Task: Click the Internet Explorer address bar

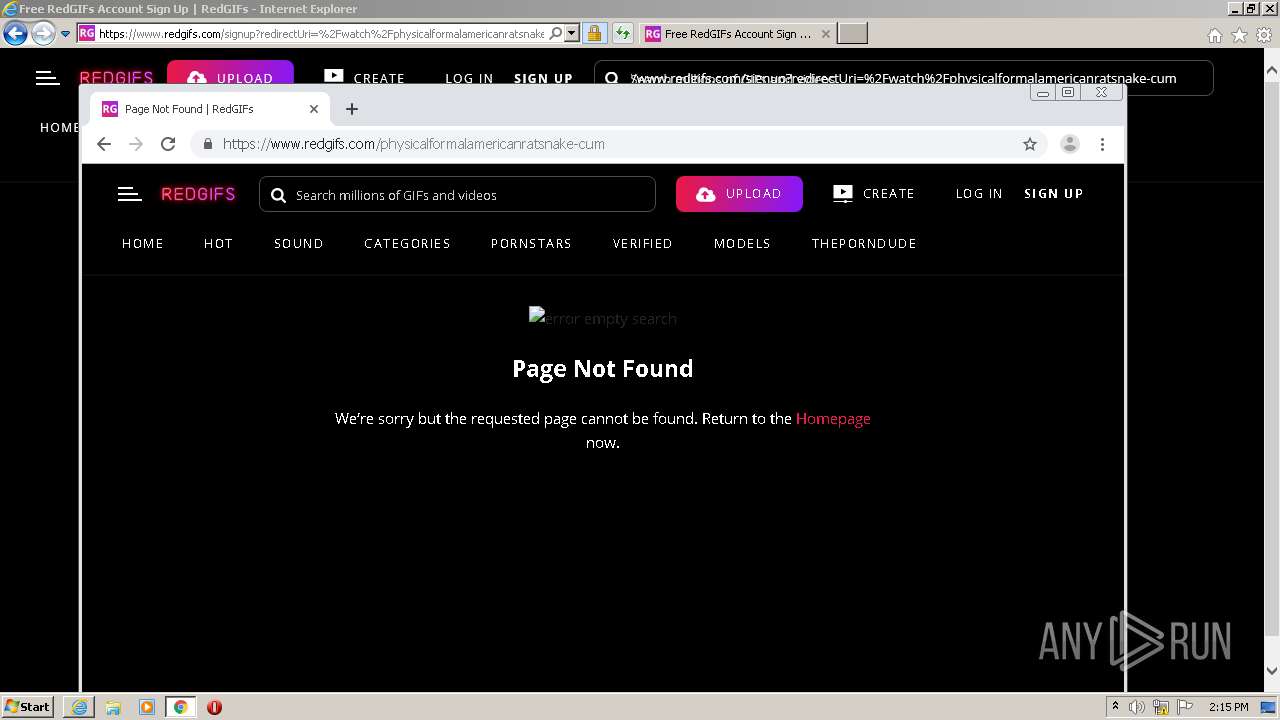Action: tap(320, 34)
